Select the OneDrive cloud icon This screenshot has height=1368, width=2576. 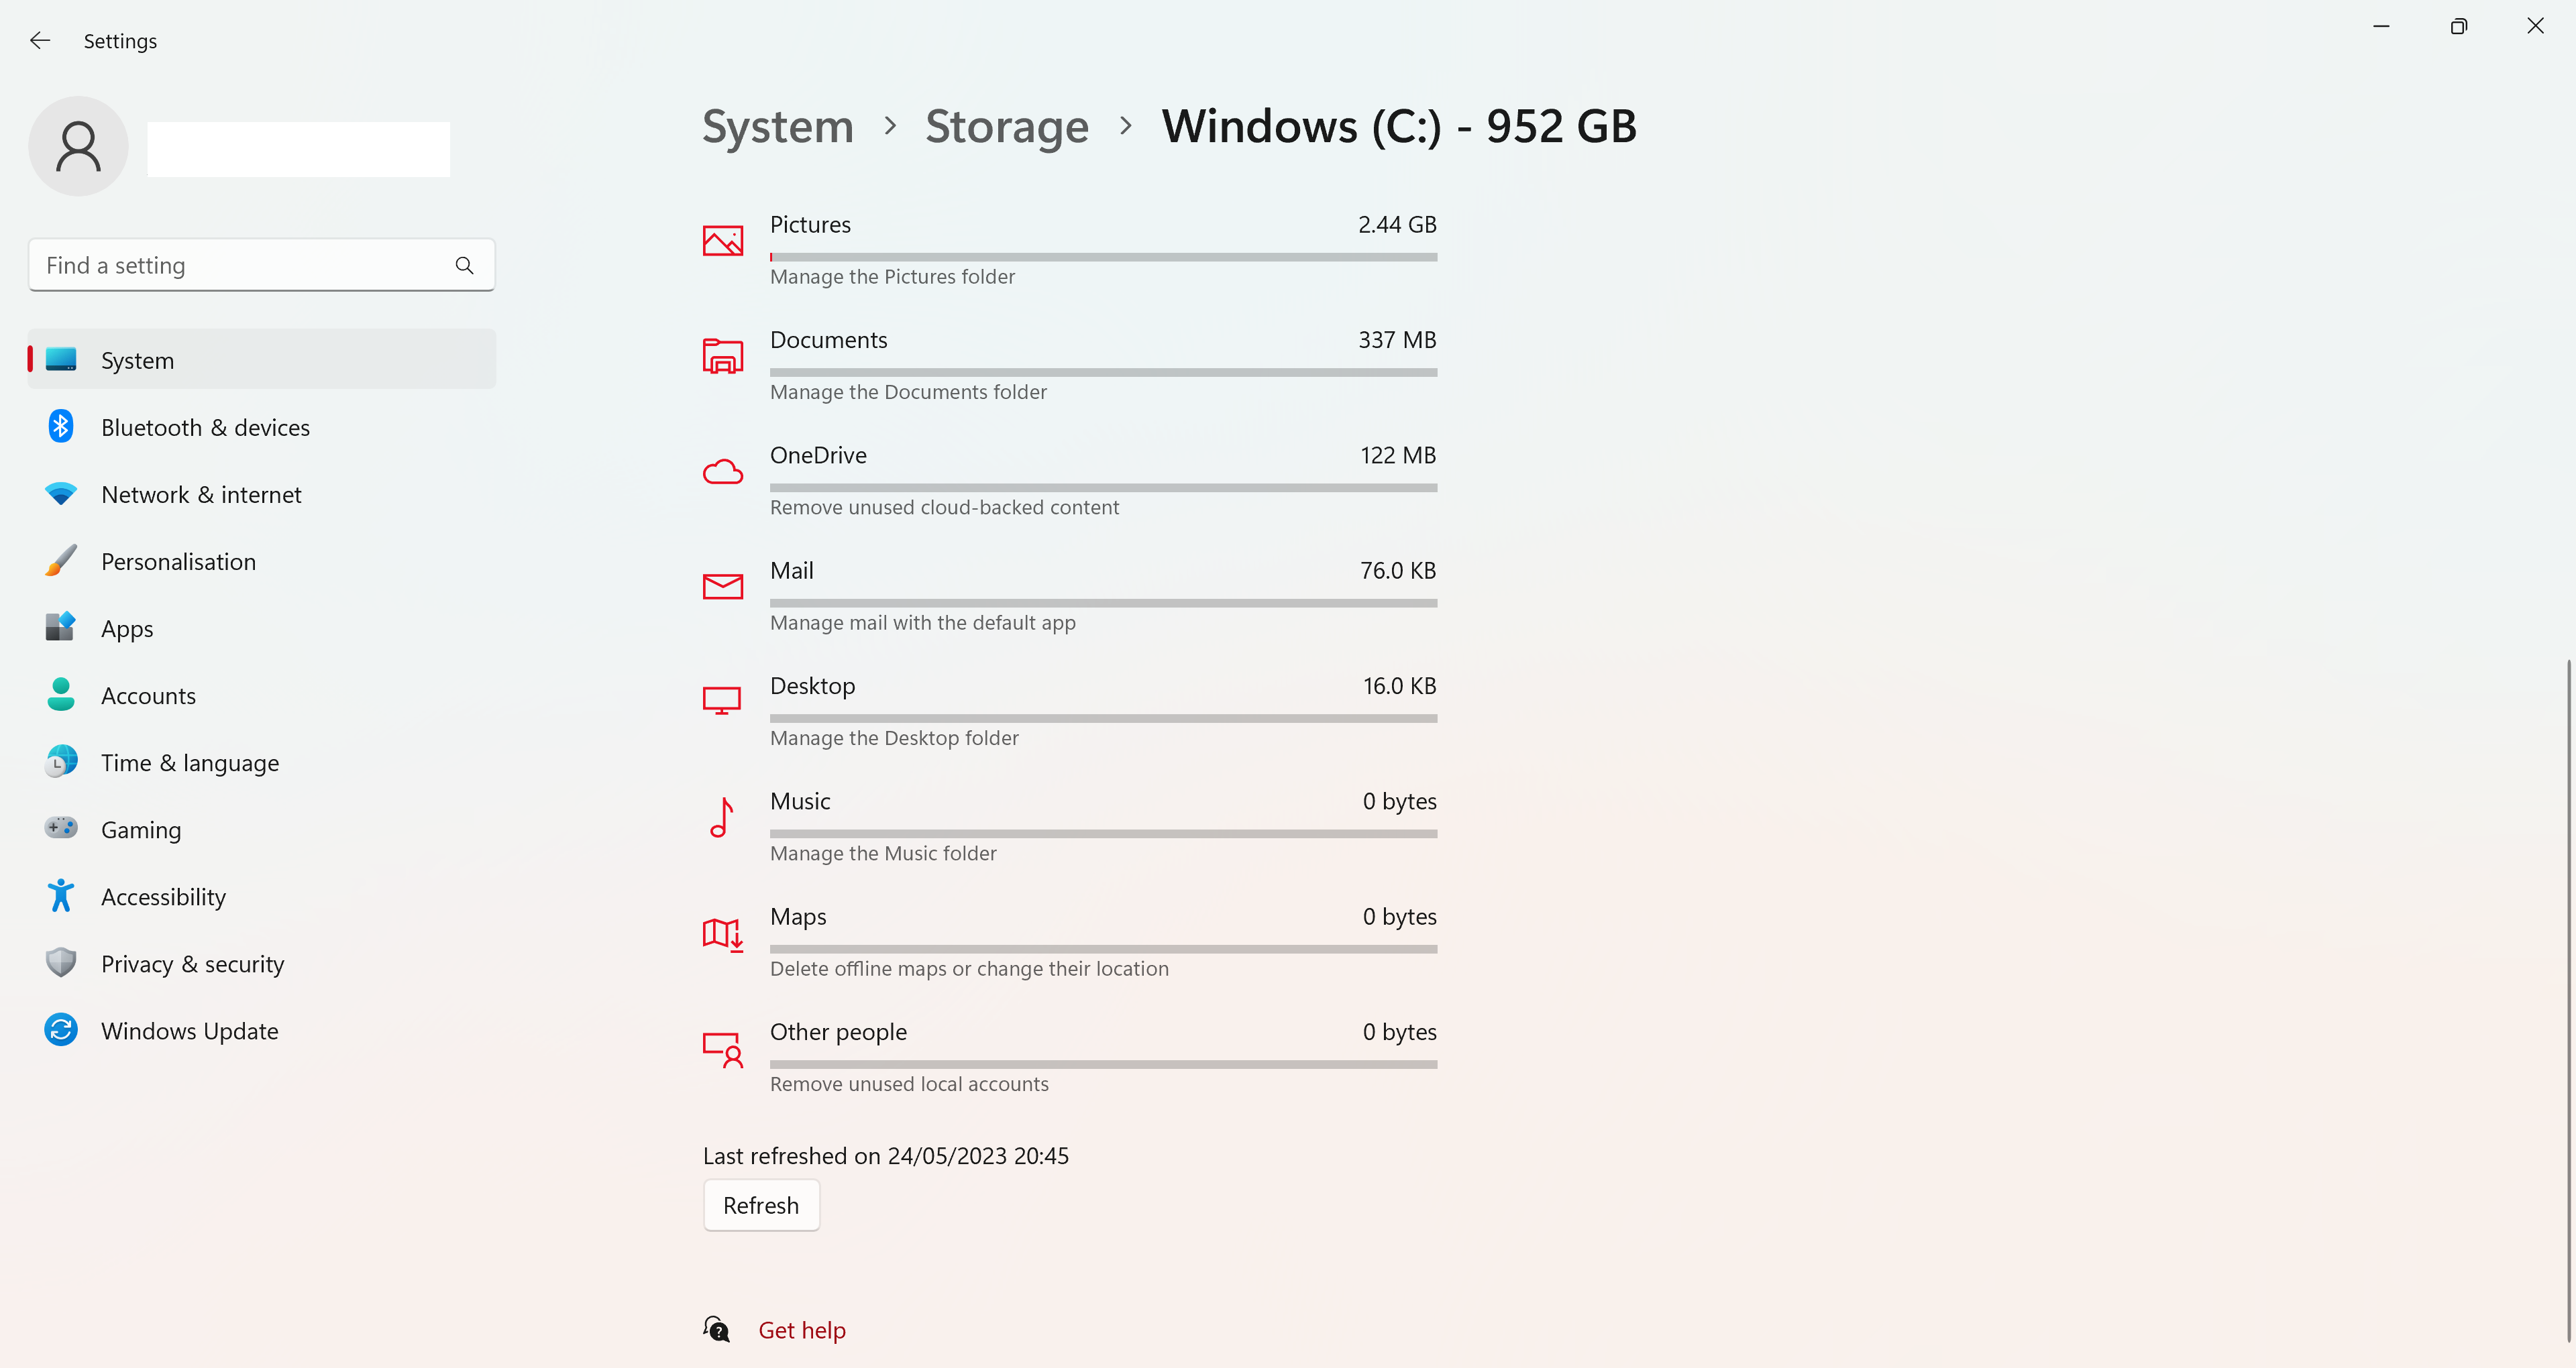(x=722, y=470)
